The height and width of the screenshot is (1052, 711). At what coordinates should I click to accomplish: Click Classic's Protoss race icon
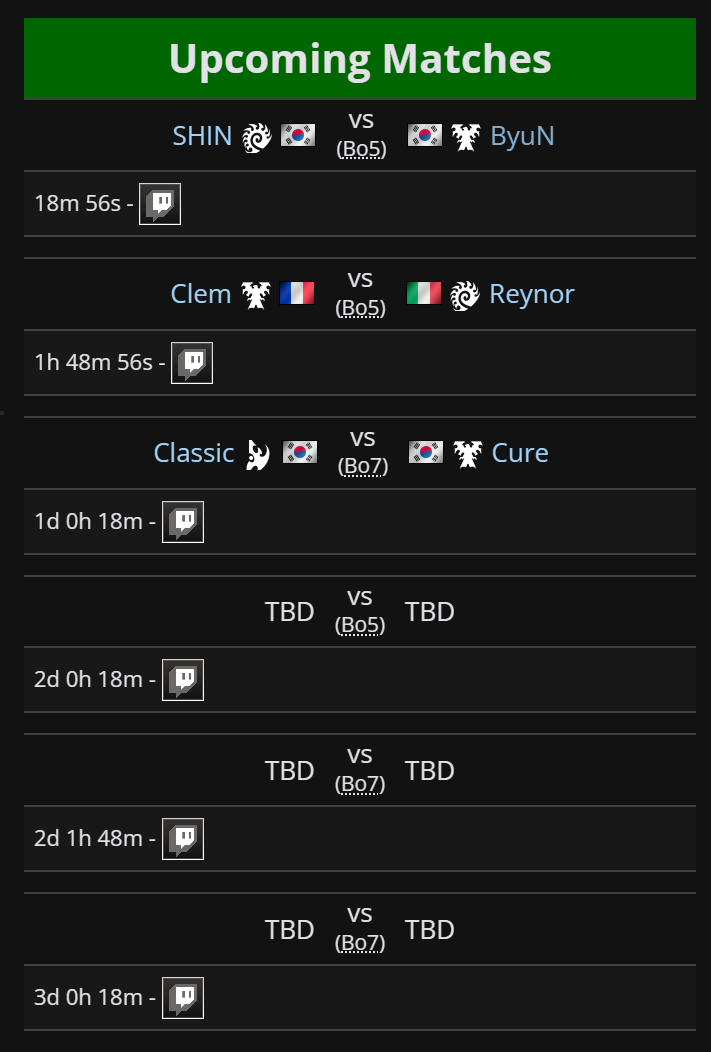[258, 454]
